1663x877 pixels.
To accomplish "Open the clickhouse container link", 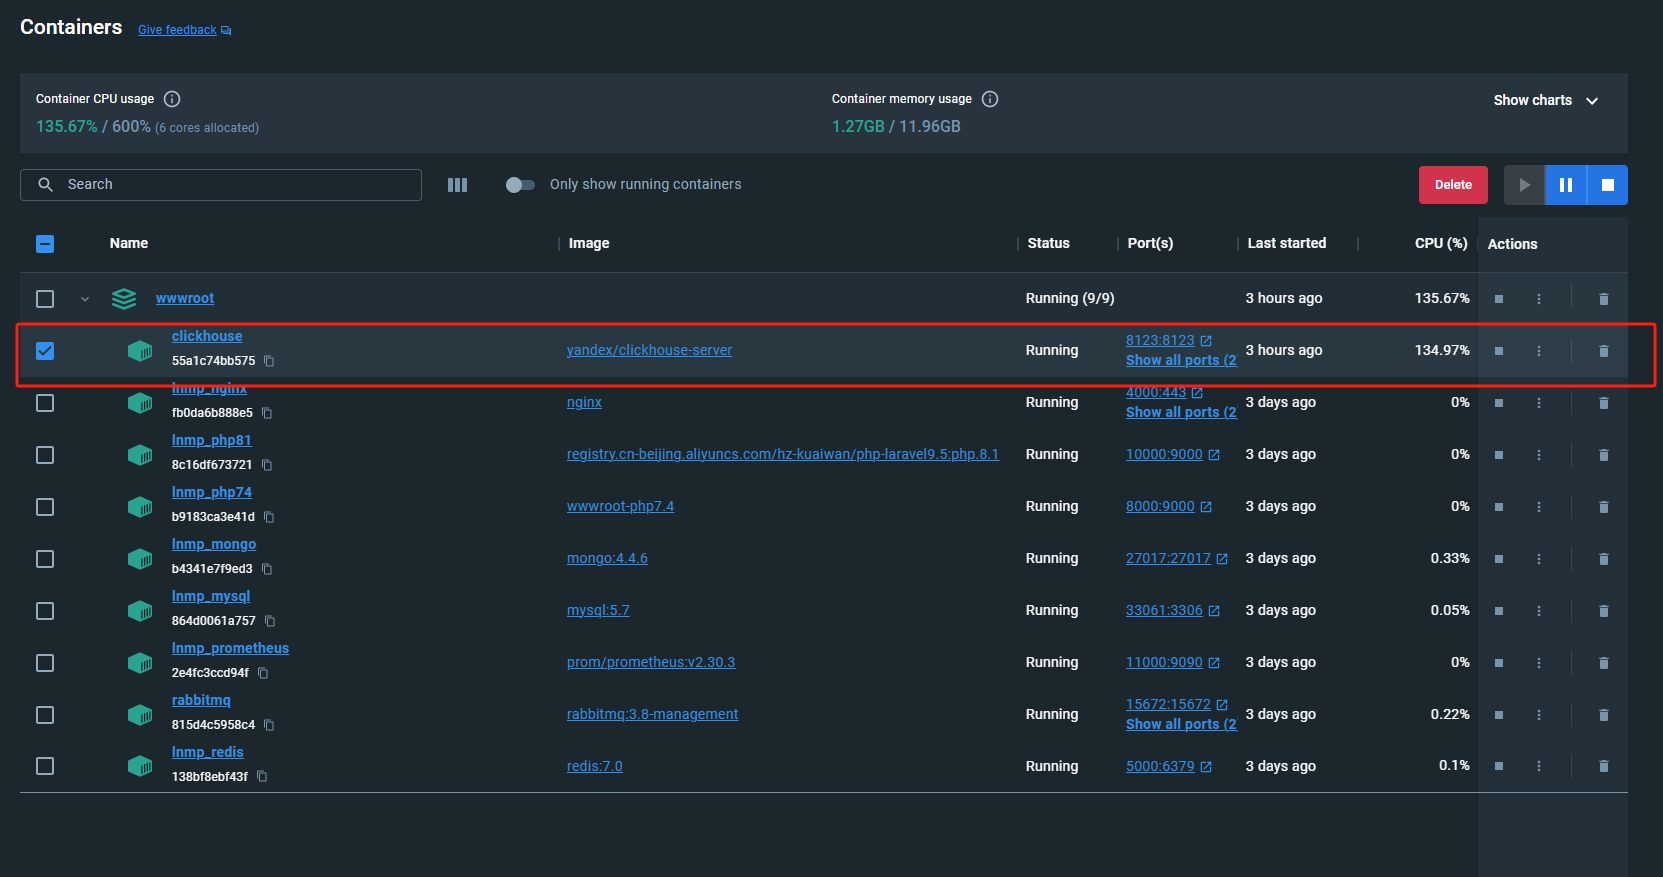I will pyautogui.click(x=207, y=337).
